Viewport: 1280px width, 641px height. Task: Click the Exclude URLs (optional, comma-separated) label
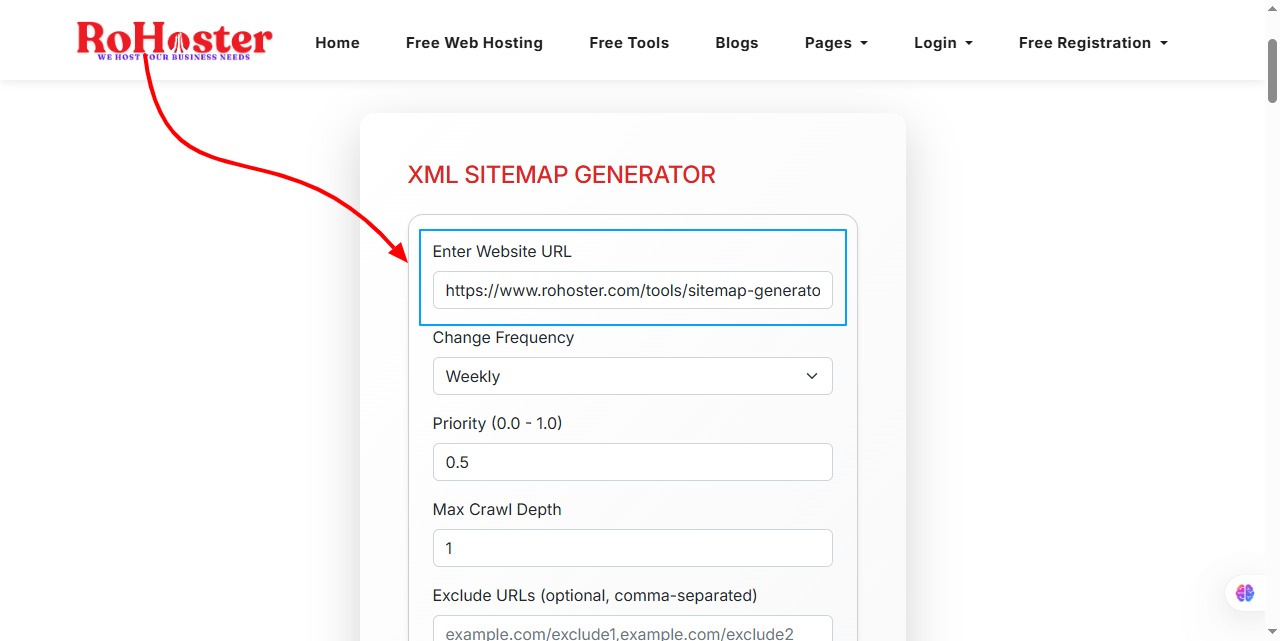click(595, 596)
